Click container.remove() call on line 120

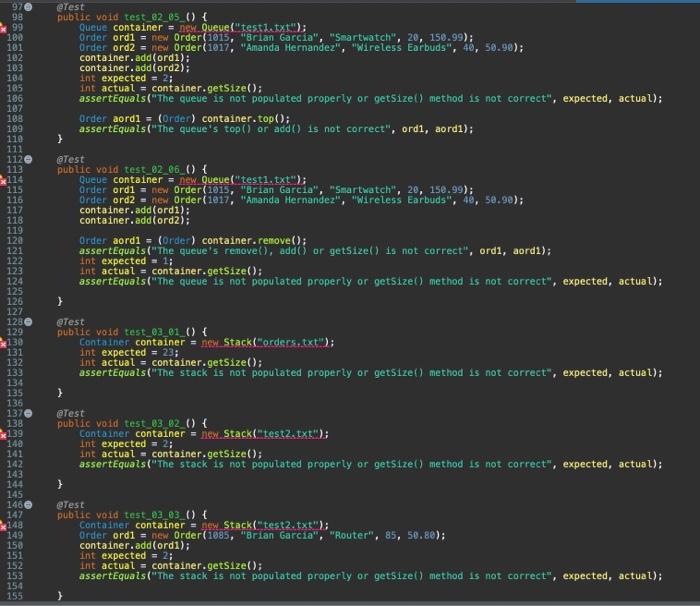point(251,241)
